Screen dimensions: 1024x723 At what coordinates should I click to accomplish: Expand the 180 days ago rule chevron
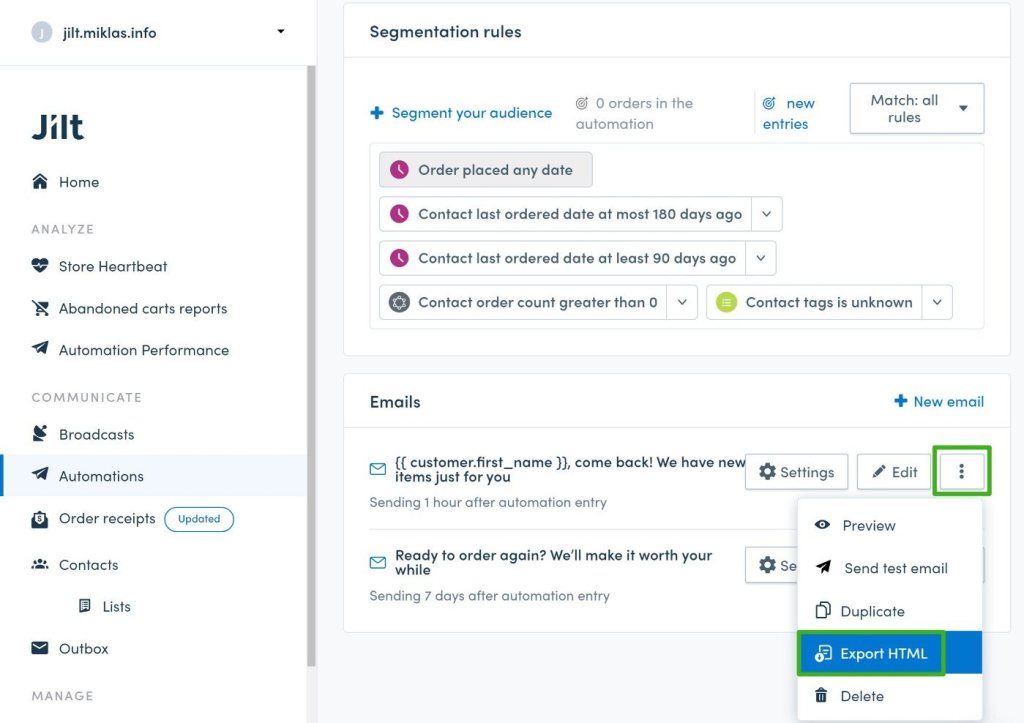click(x=767, y=214)
